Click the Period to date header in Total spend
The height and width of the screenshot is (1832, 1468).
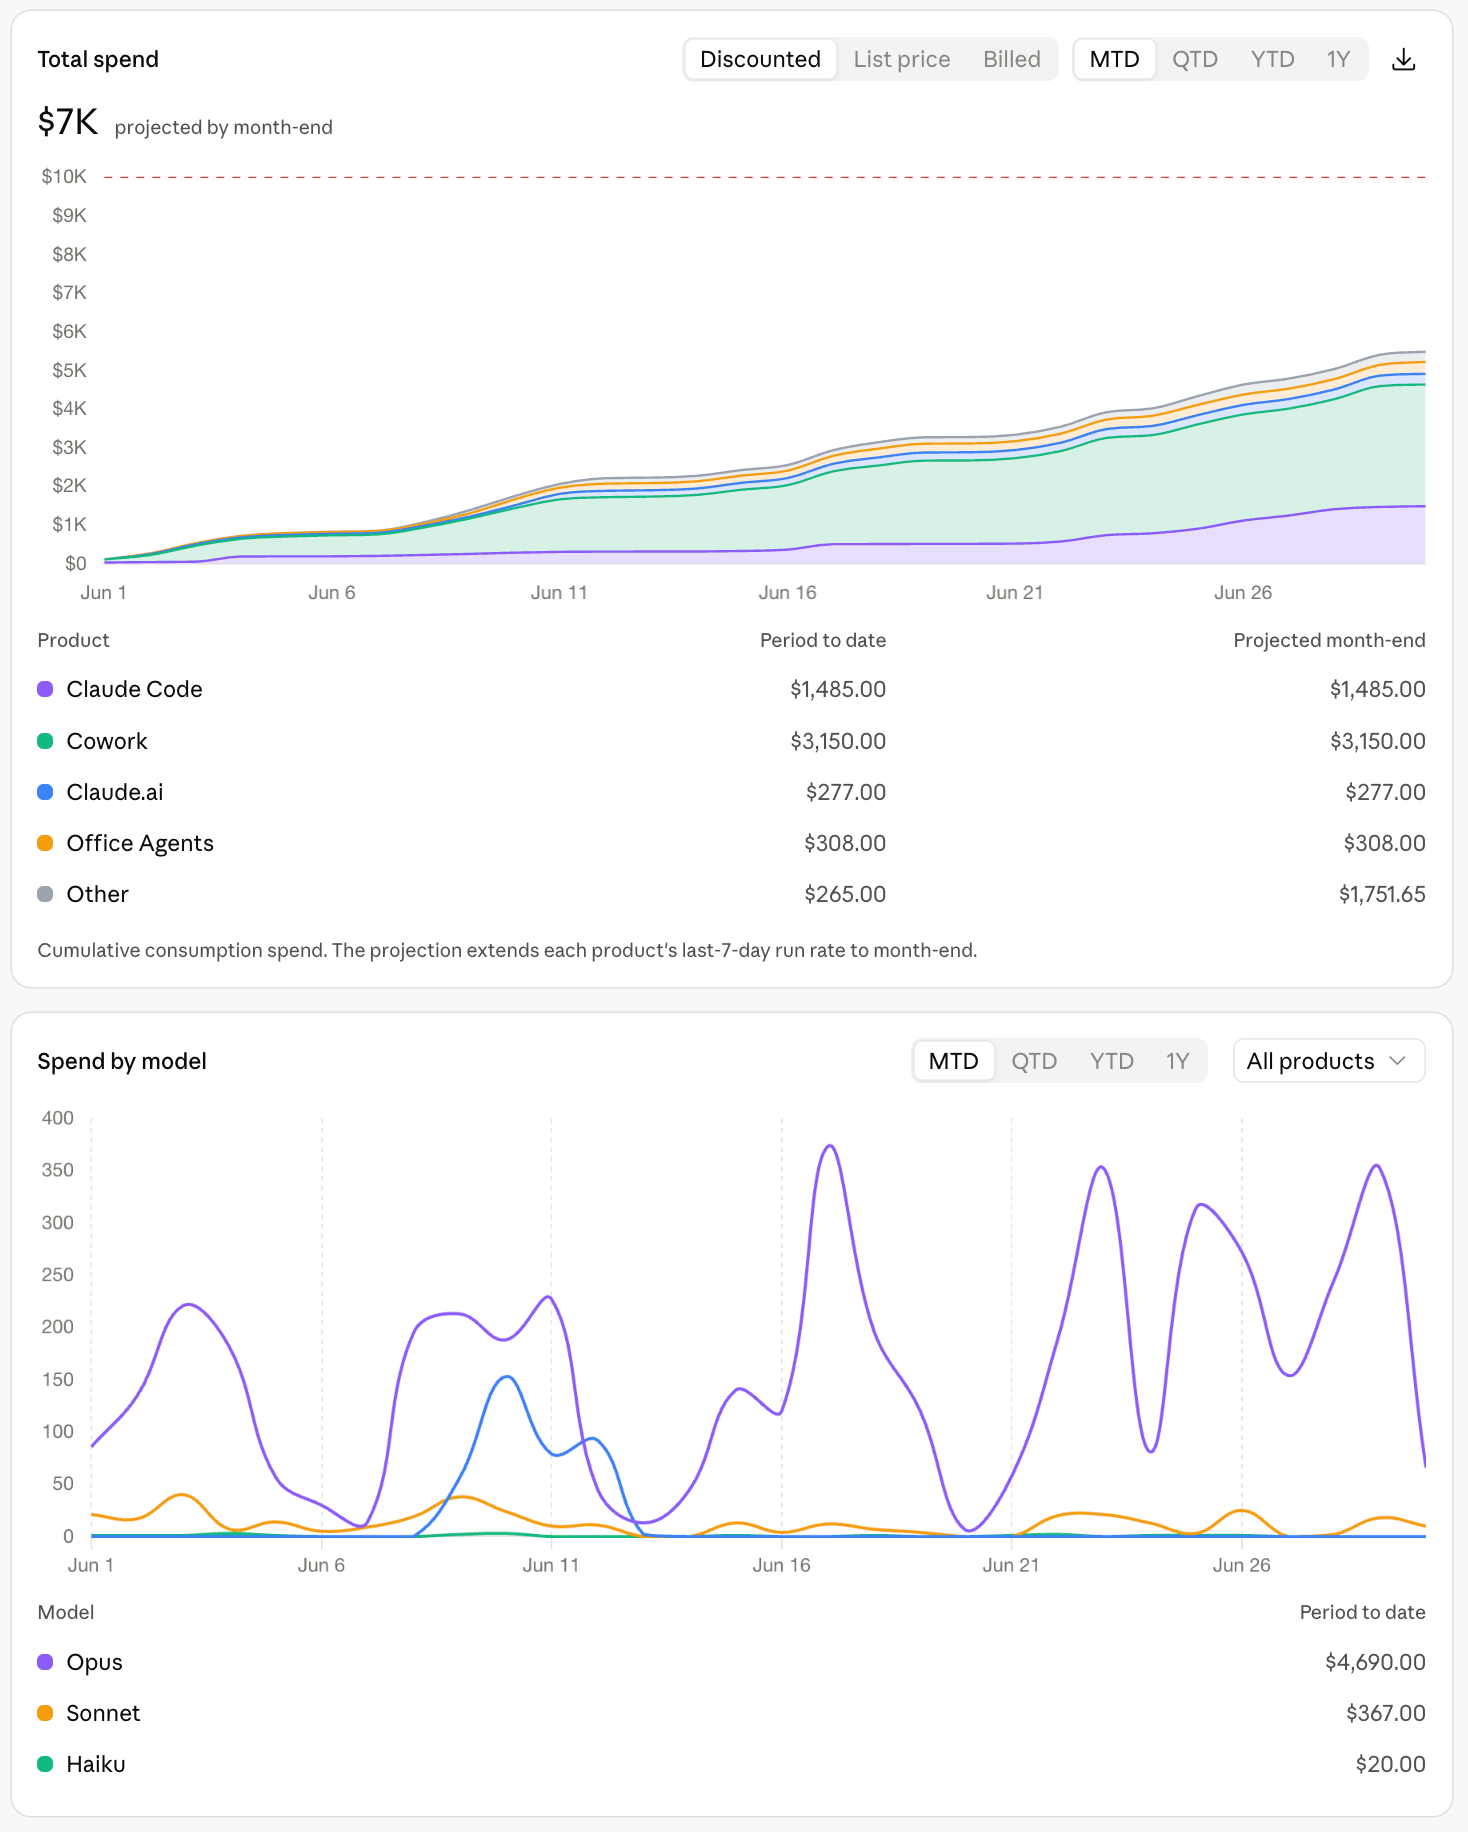point(823,640)
